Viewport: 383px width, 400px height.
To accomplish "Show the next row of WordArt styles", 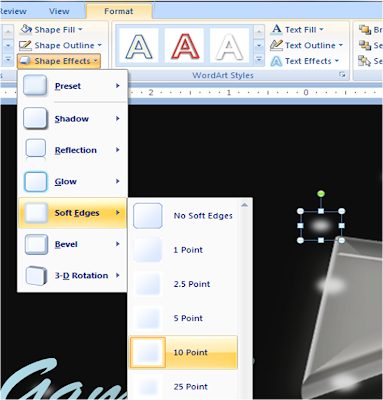I will coord(259,46).
